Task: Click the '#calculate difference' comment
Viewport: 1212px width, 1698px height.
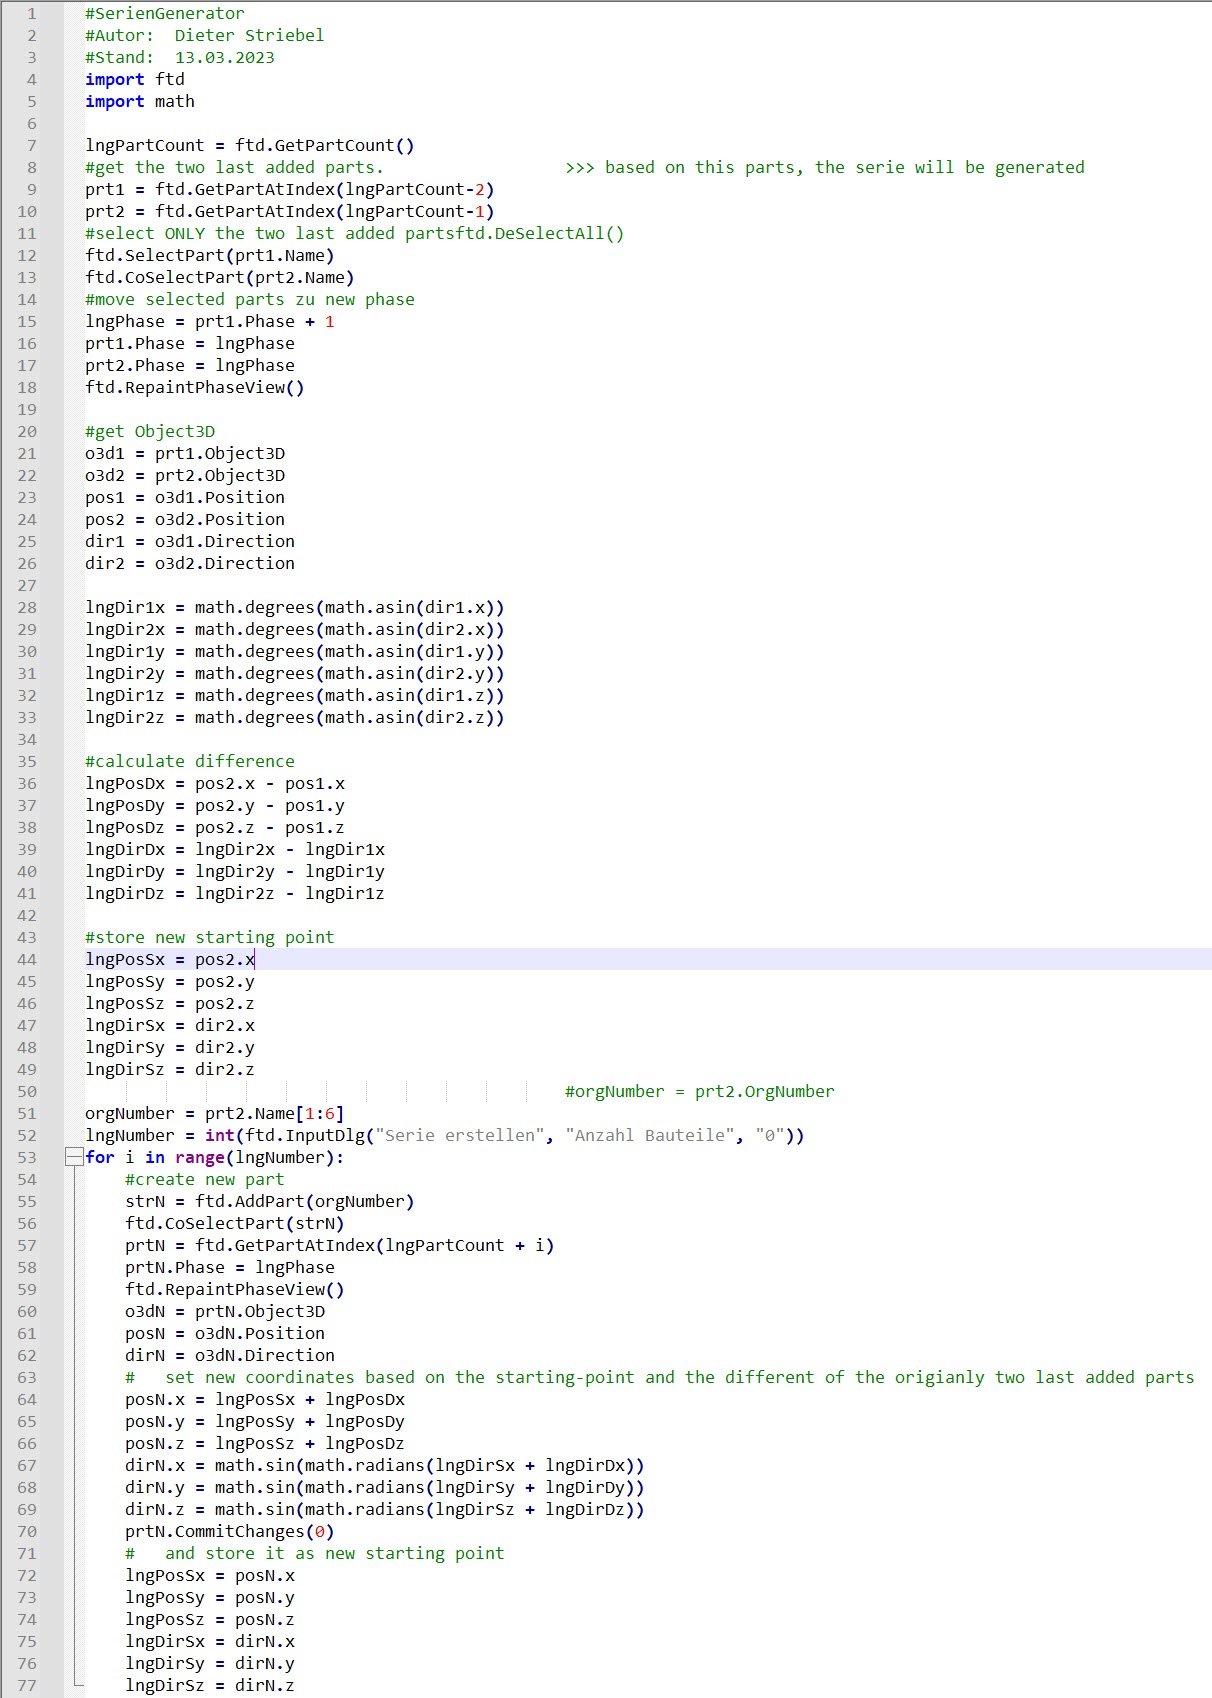Action: tap(190, 761)
